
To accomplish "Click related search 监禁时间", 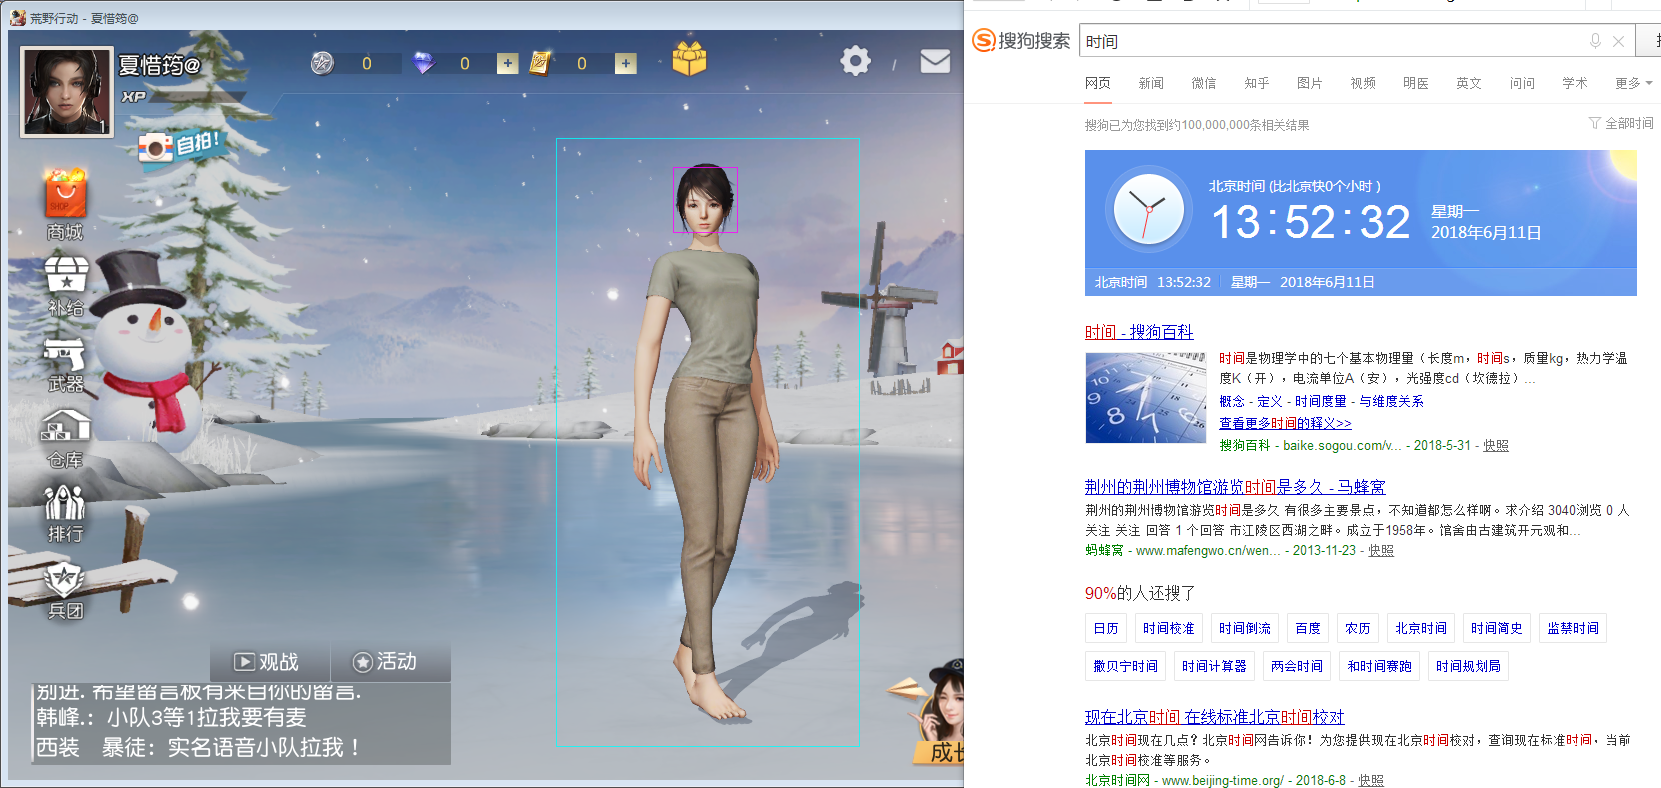I will pyautogui.click(x=1573, y=628).
